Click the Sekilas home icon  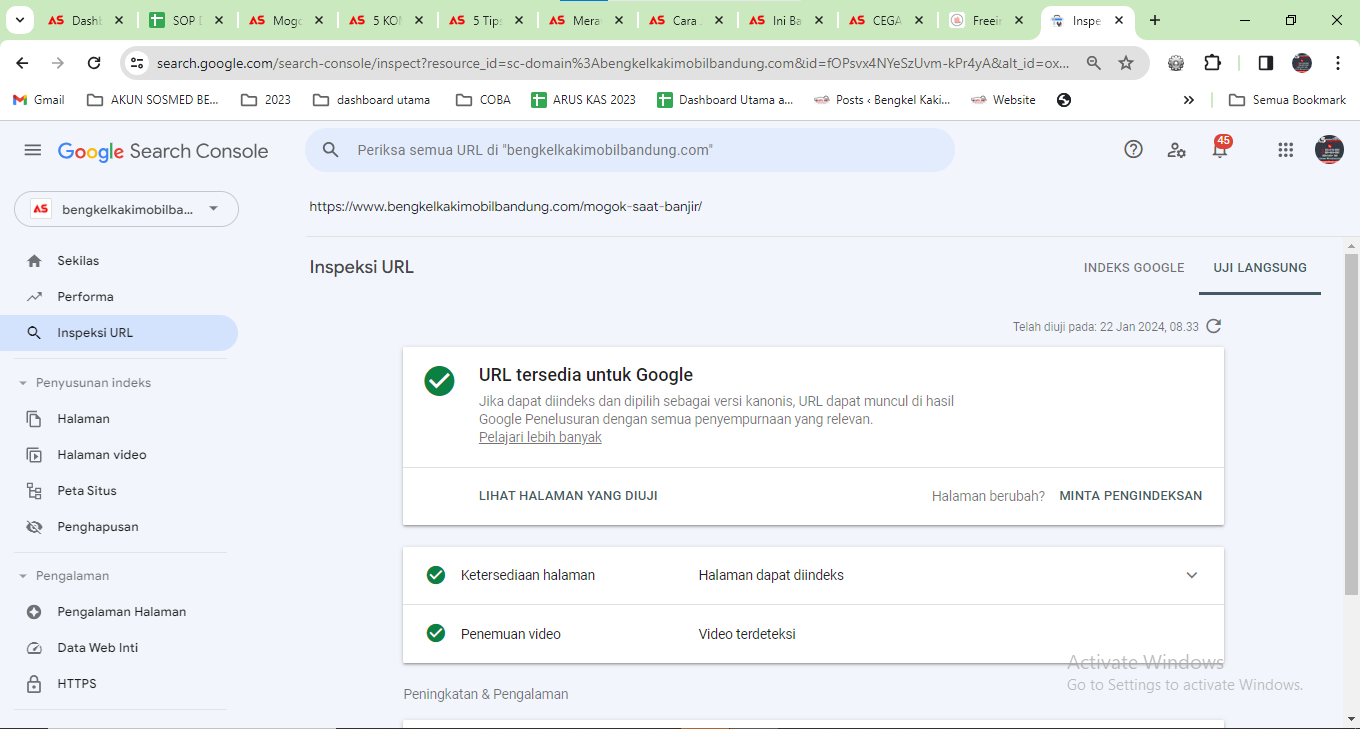[x=34, y=261]
